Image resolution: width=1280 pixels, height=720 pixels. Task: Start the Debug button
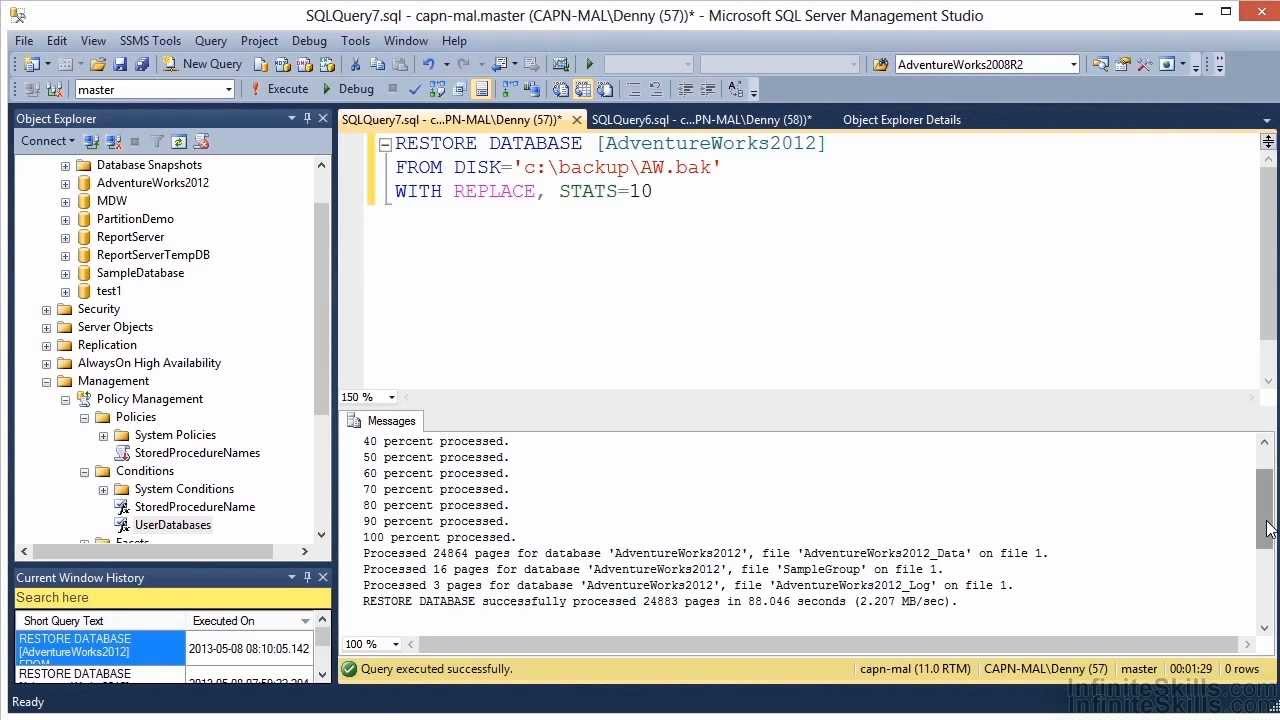pyautogui.click(x=348, y=89)
